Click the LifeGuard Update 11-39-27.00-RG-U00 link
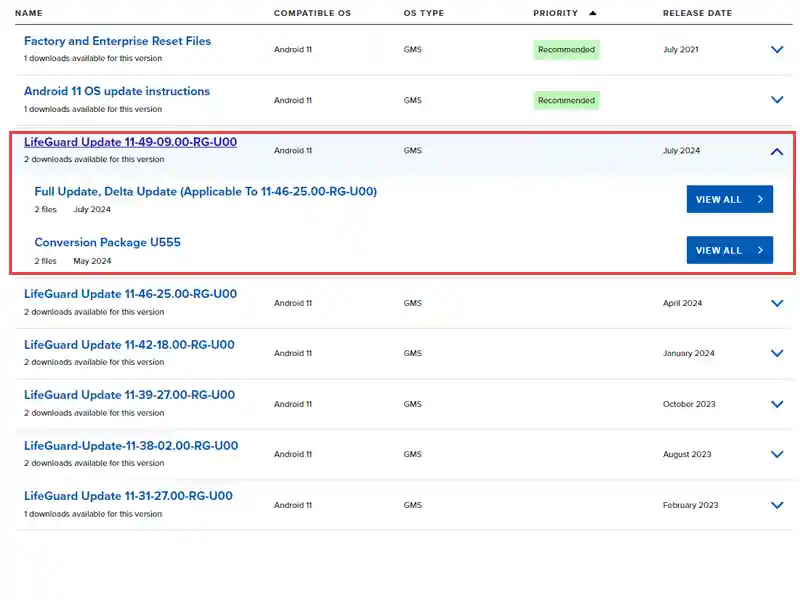800x600 pixels. [130, 395]
